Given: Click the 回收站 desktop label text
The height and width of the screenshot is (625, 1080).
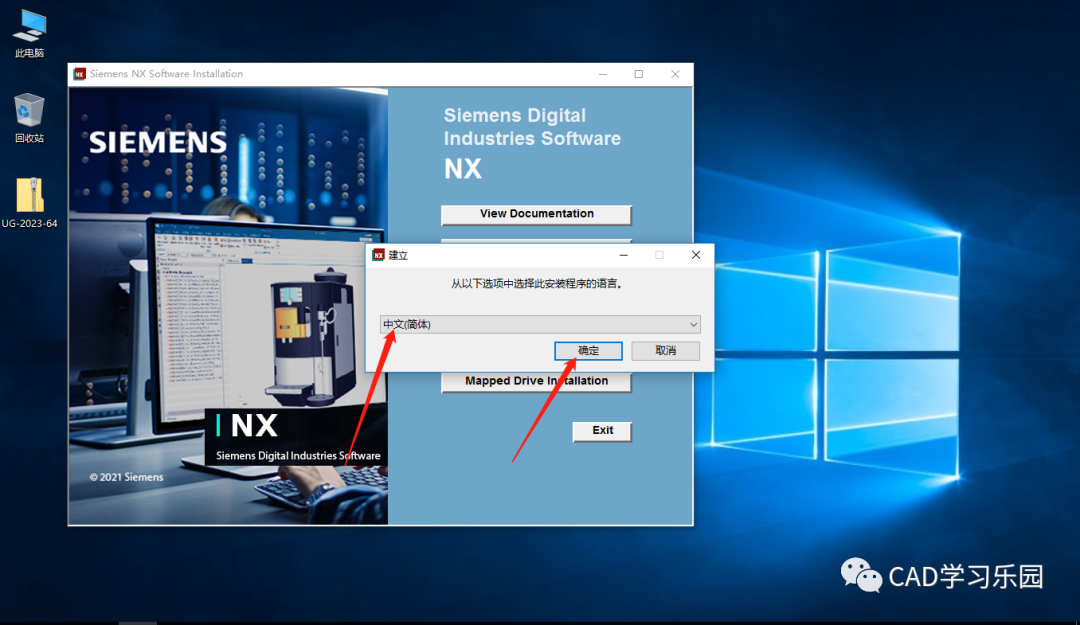Looking at the screenshot, I should tap(30, 139).
